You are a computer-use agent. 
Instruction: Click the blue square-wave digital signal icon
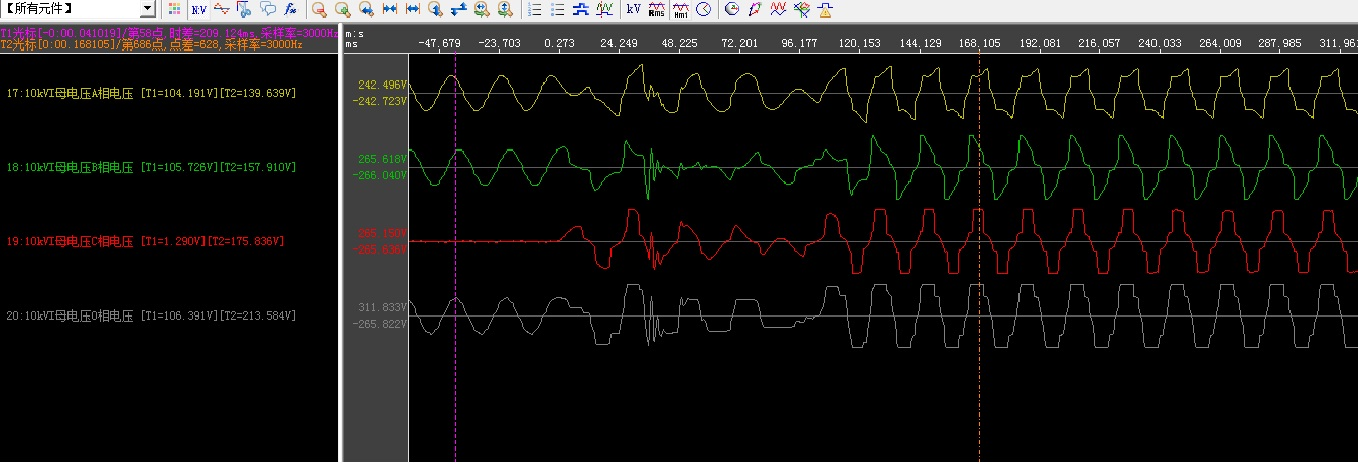[x=580, y=9]
